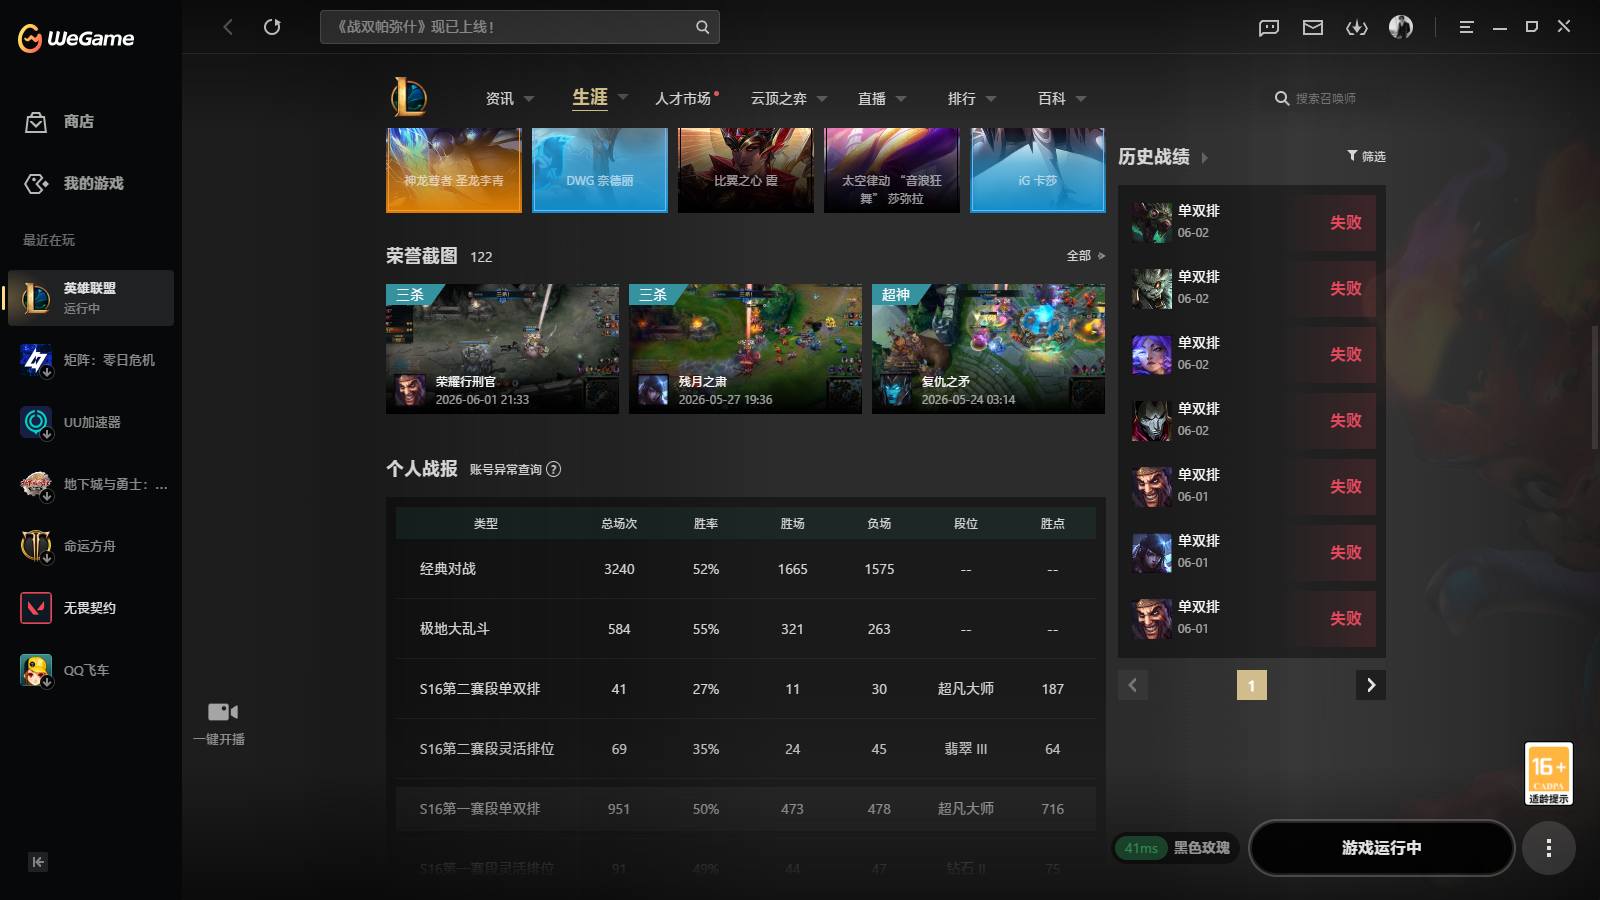Open 神龙尊者 圣龙李青 skin card
The image size is (1600, 900).
pos(454,170)
